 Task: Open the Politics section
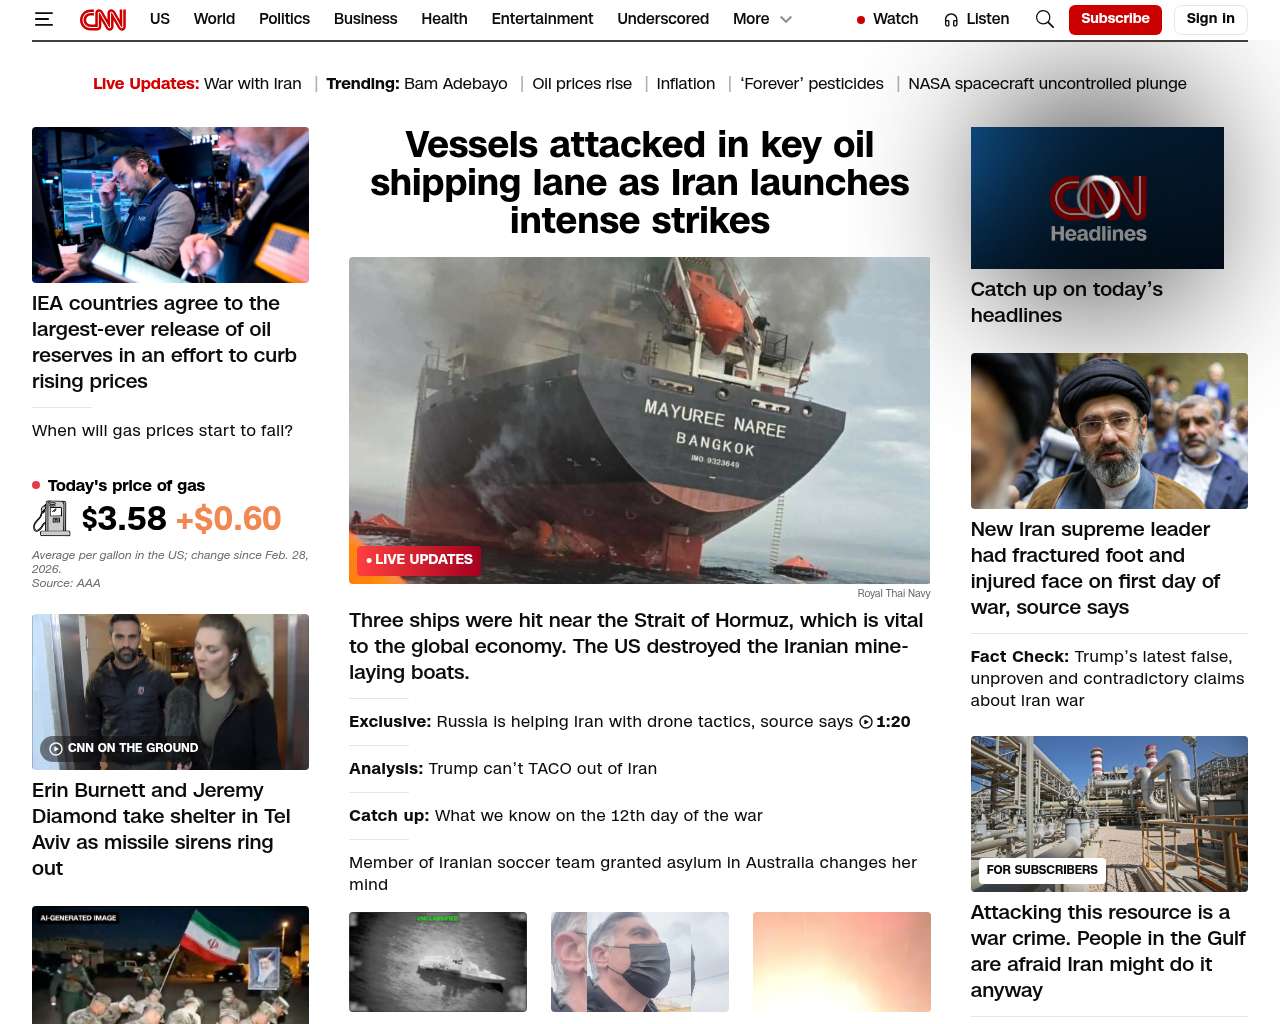pos(284,19)
